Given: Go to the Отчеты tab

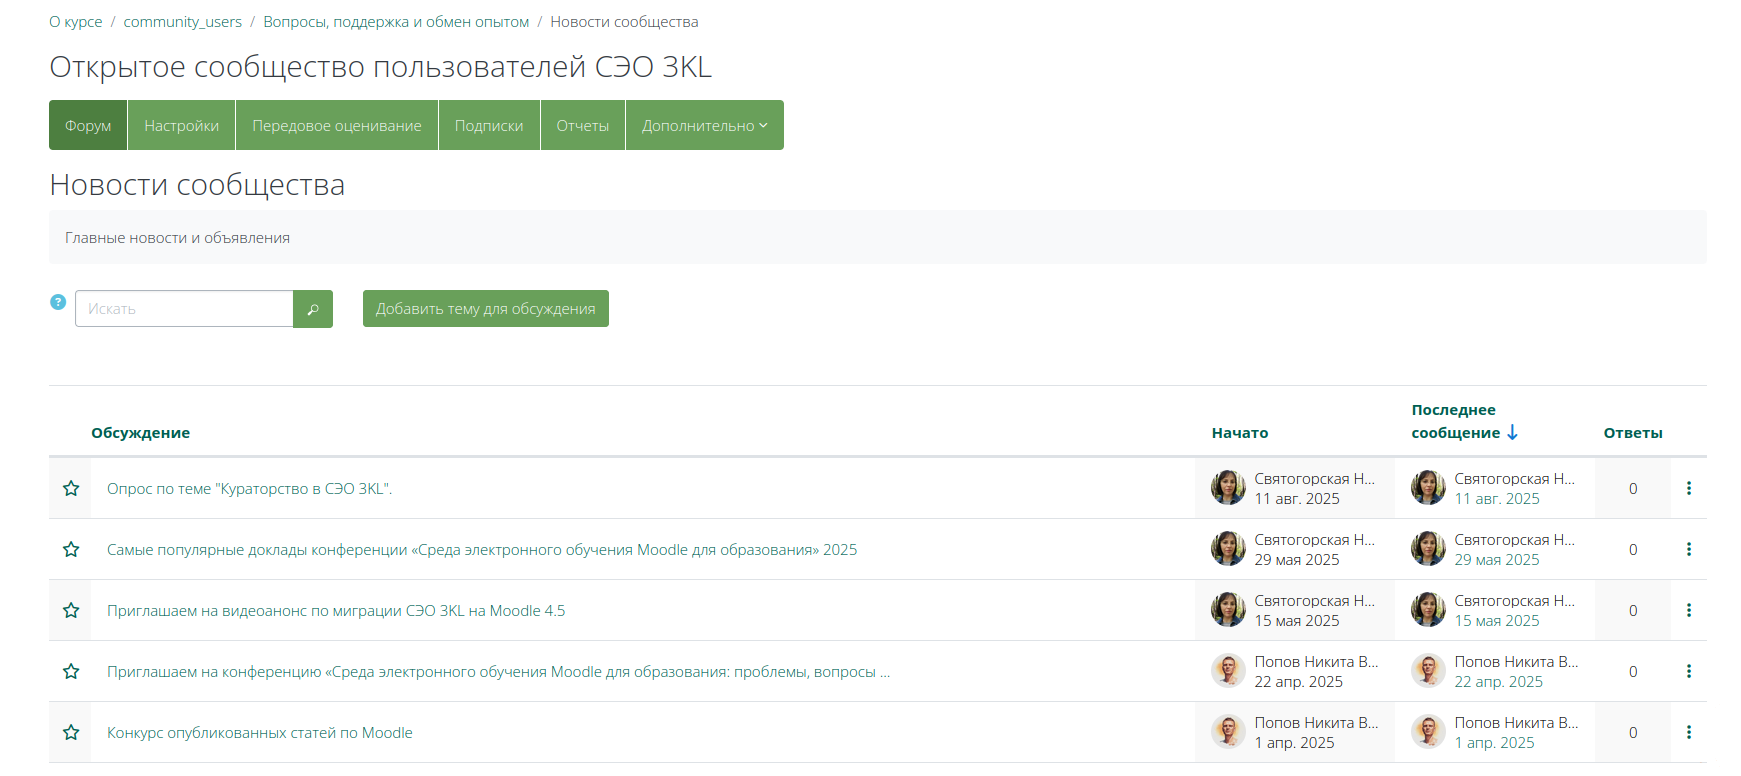Looking at the screenshot, I should pyautogui.click(x=582, y=125).
